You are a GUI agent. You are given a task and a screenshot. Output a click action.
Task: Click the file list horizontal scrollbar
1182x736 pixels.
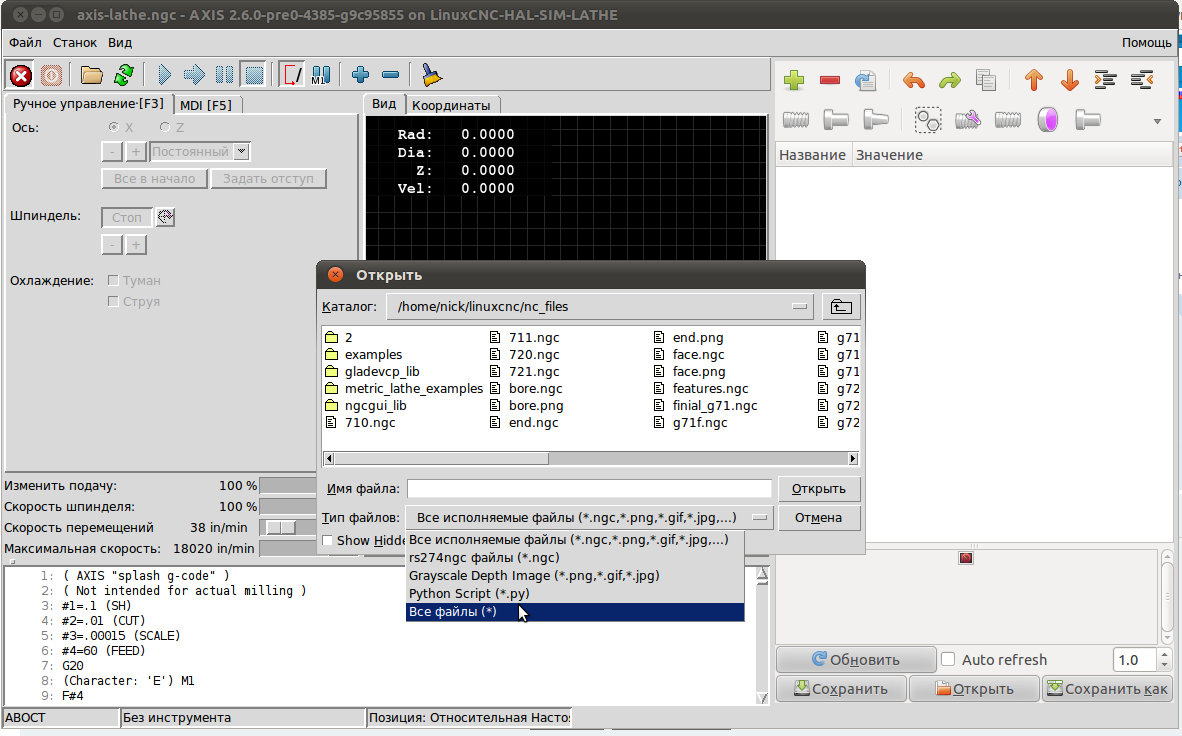tap(591, 458)
